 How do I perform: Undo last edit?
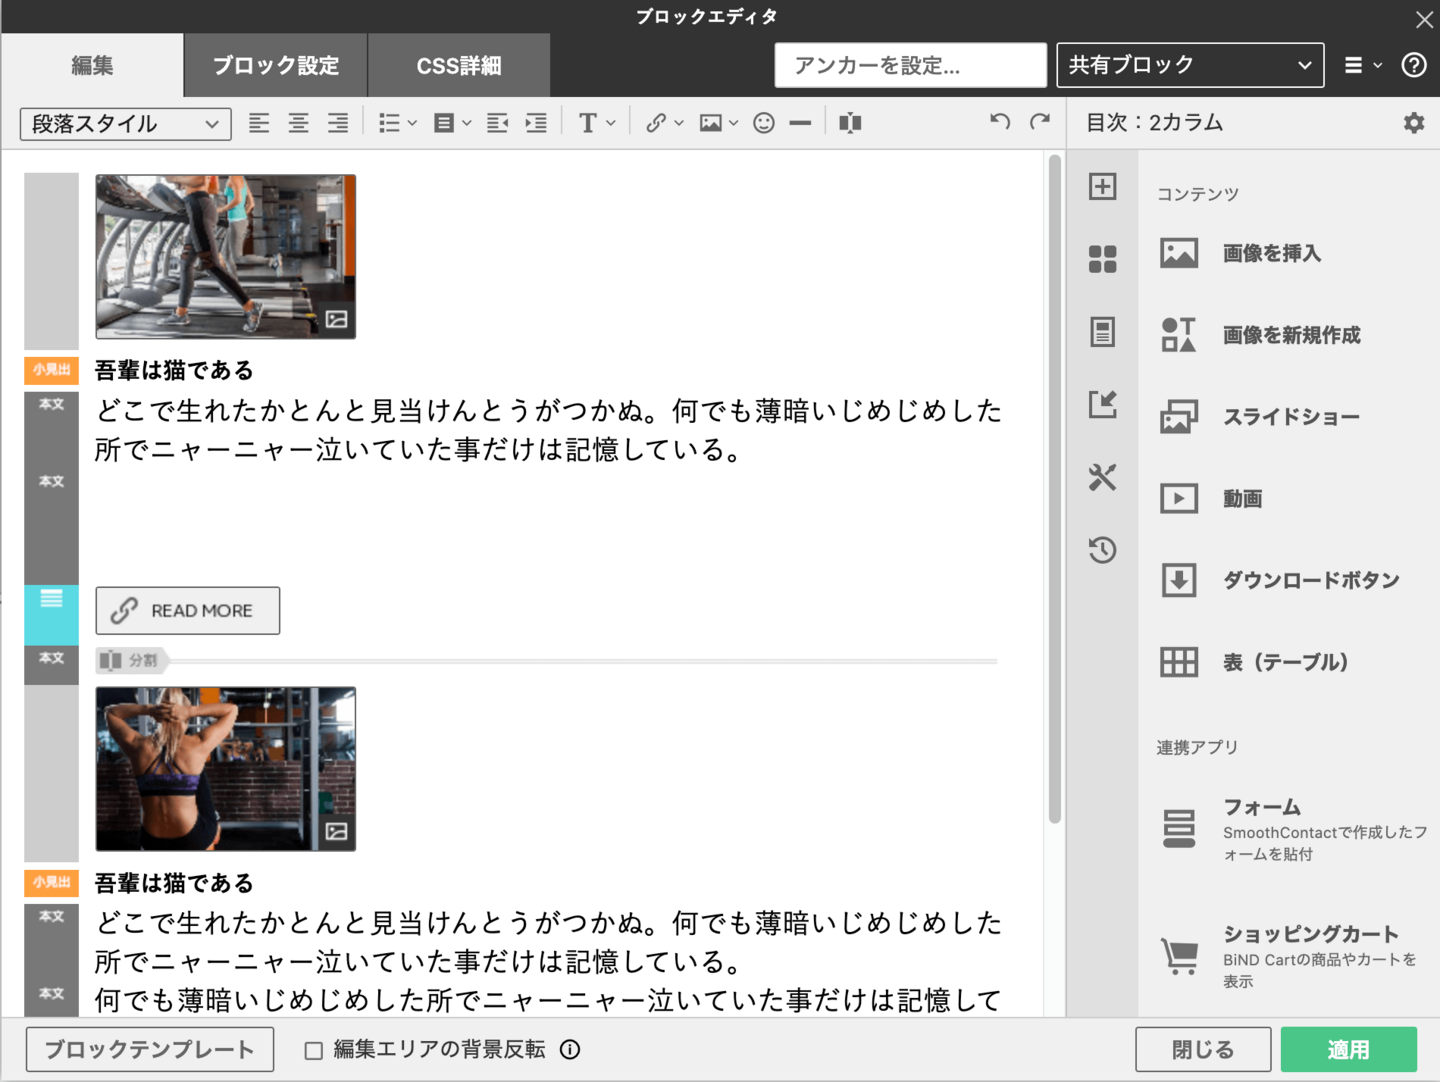(x=1000, y=122)
